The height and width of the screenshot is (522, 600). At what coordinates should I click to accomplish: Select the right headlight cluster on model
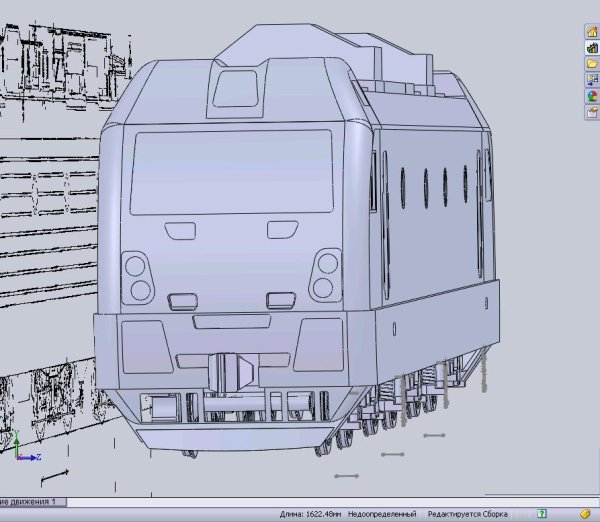tap(325, 276)
